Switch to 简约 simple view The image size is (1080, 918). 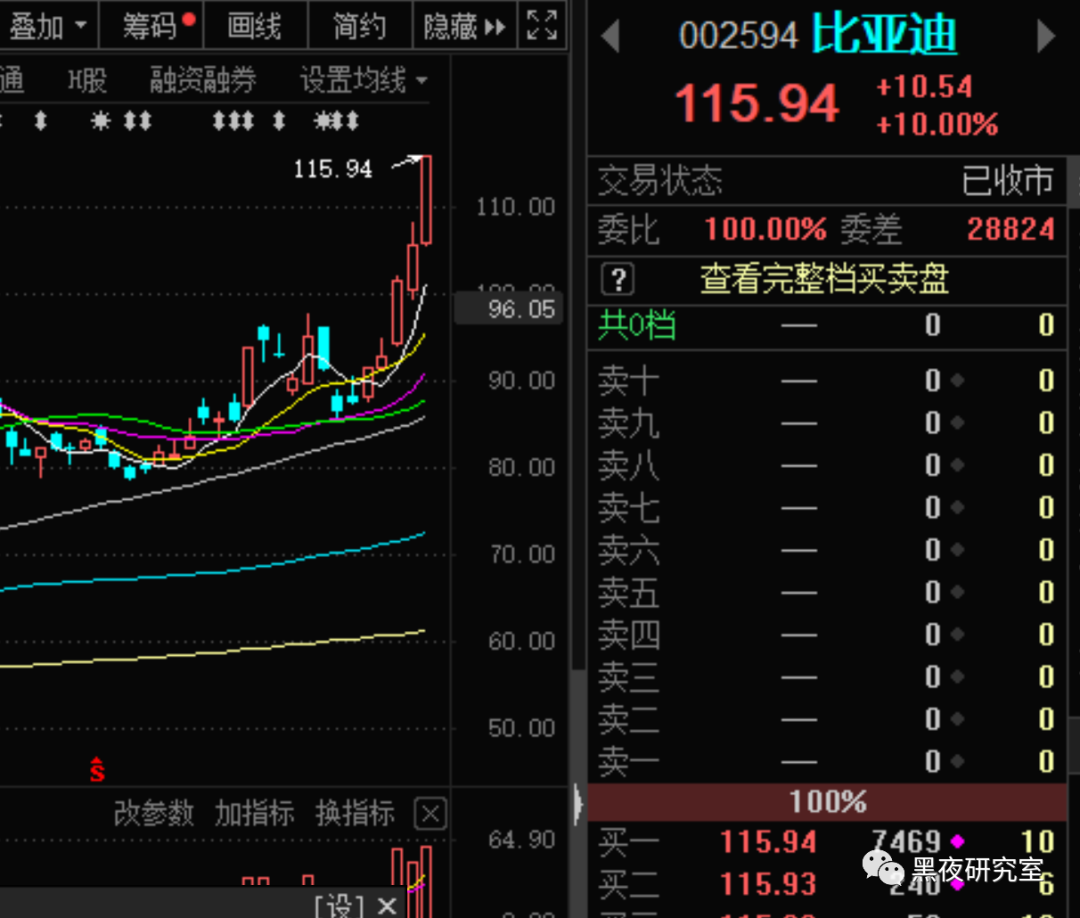point(360,26)
